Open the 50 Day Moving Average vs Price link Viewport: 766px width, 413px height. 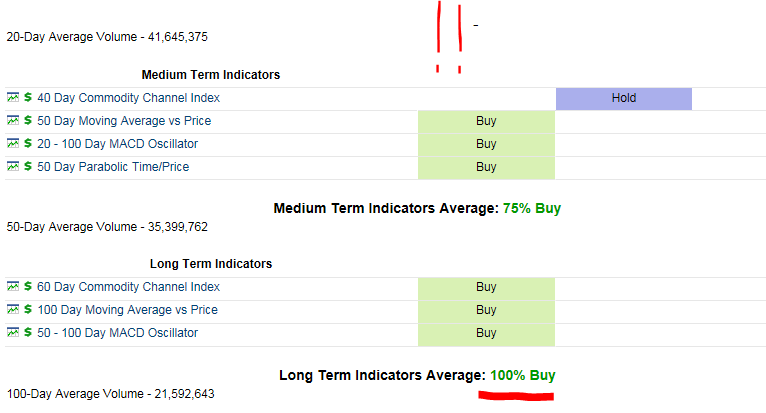point(124,121)
